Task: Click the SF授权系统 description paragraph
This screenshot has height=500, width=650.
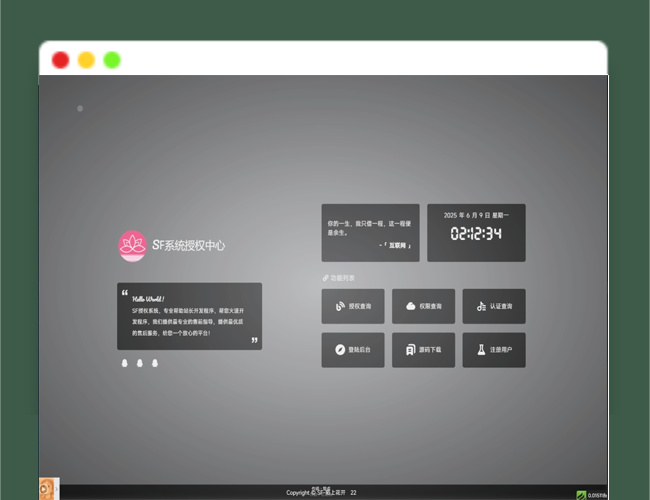Action: click(188, 322)
